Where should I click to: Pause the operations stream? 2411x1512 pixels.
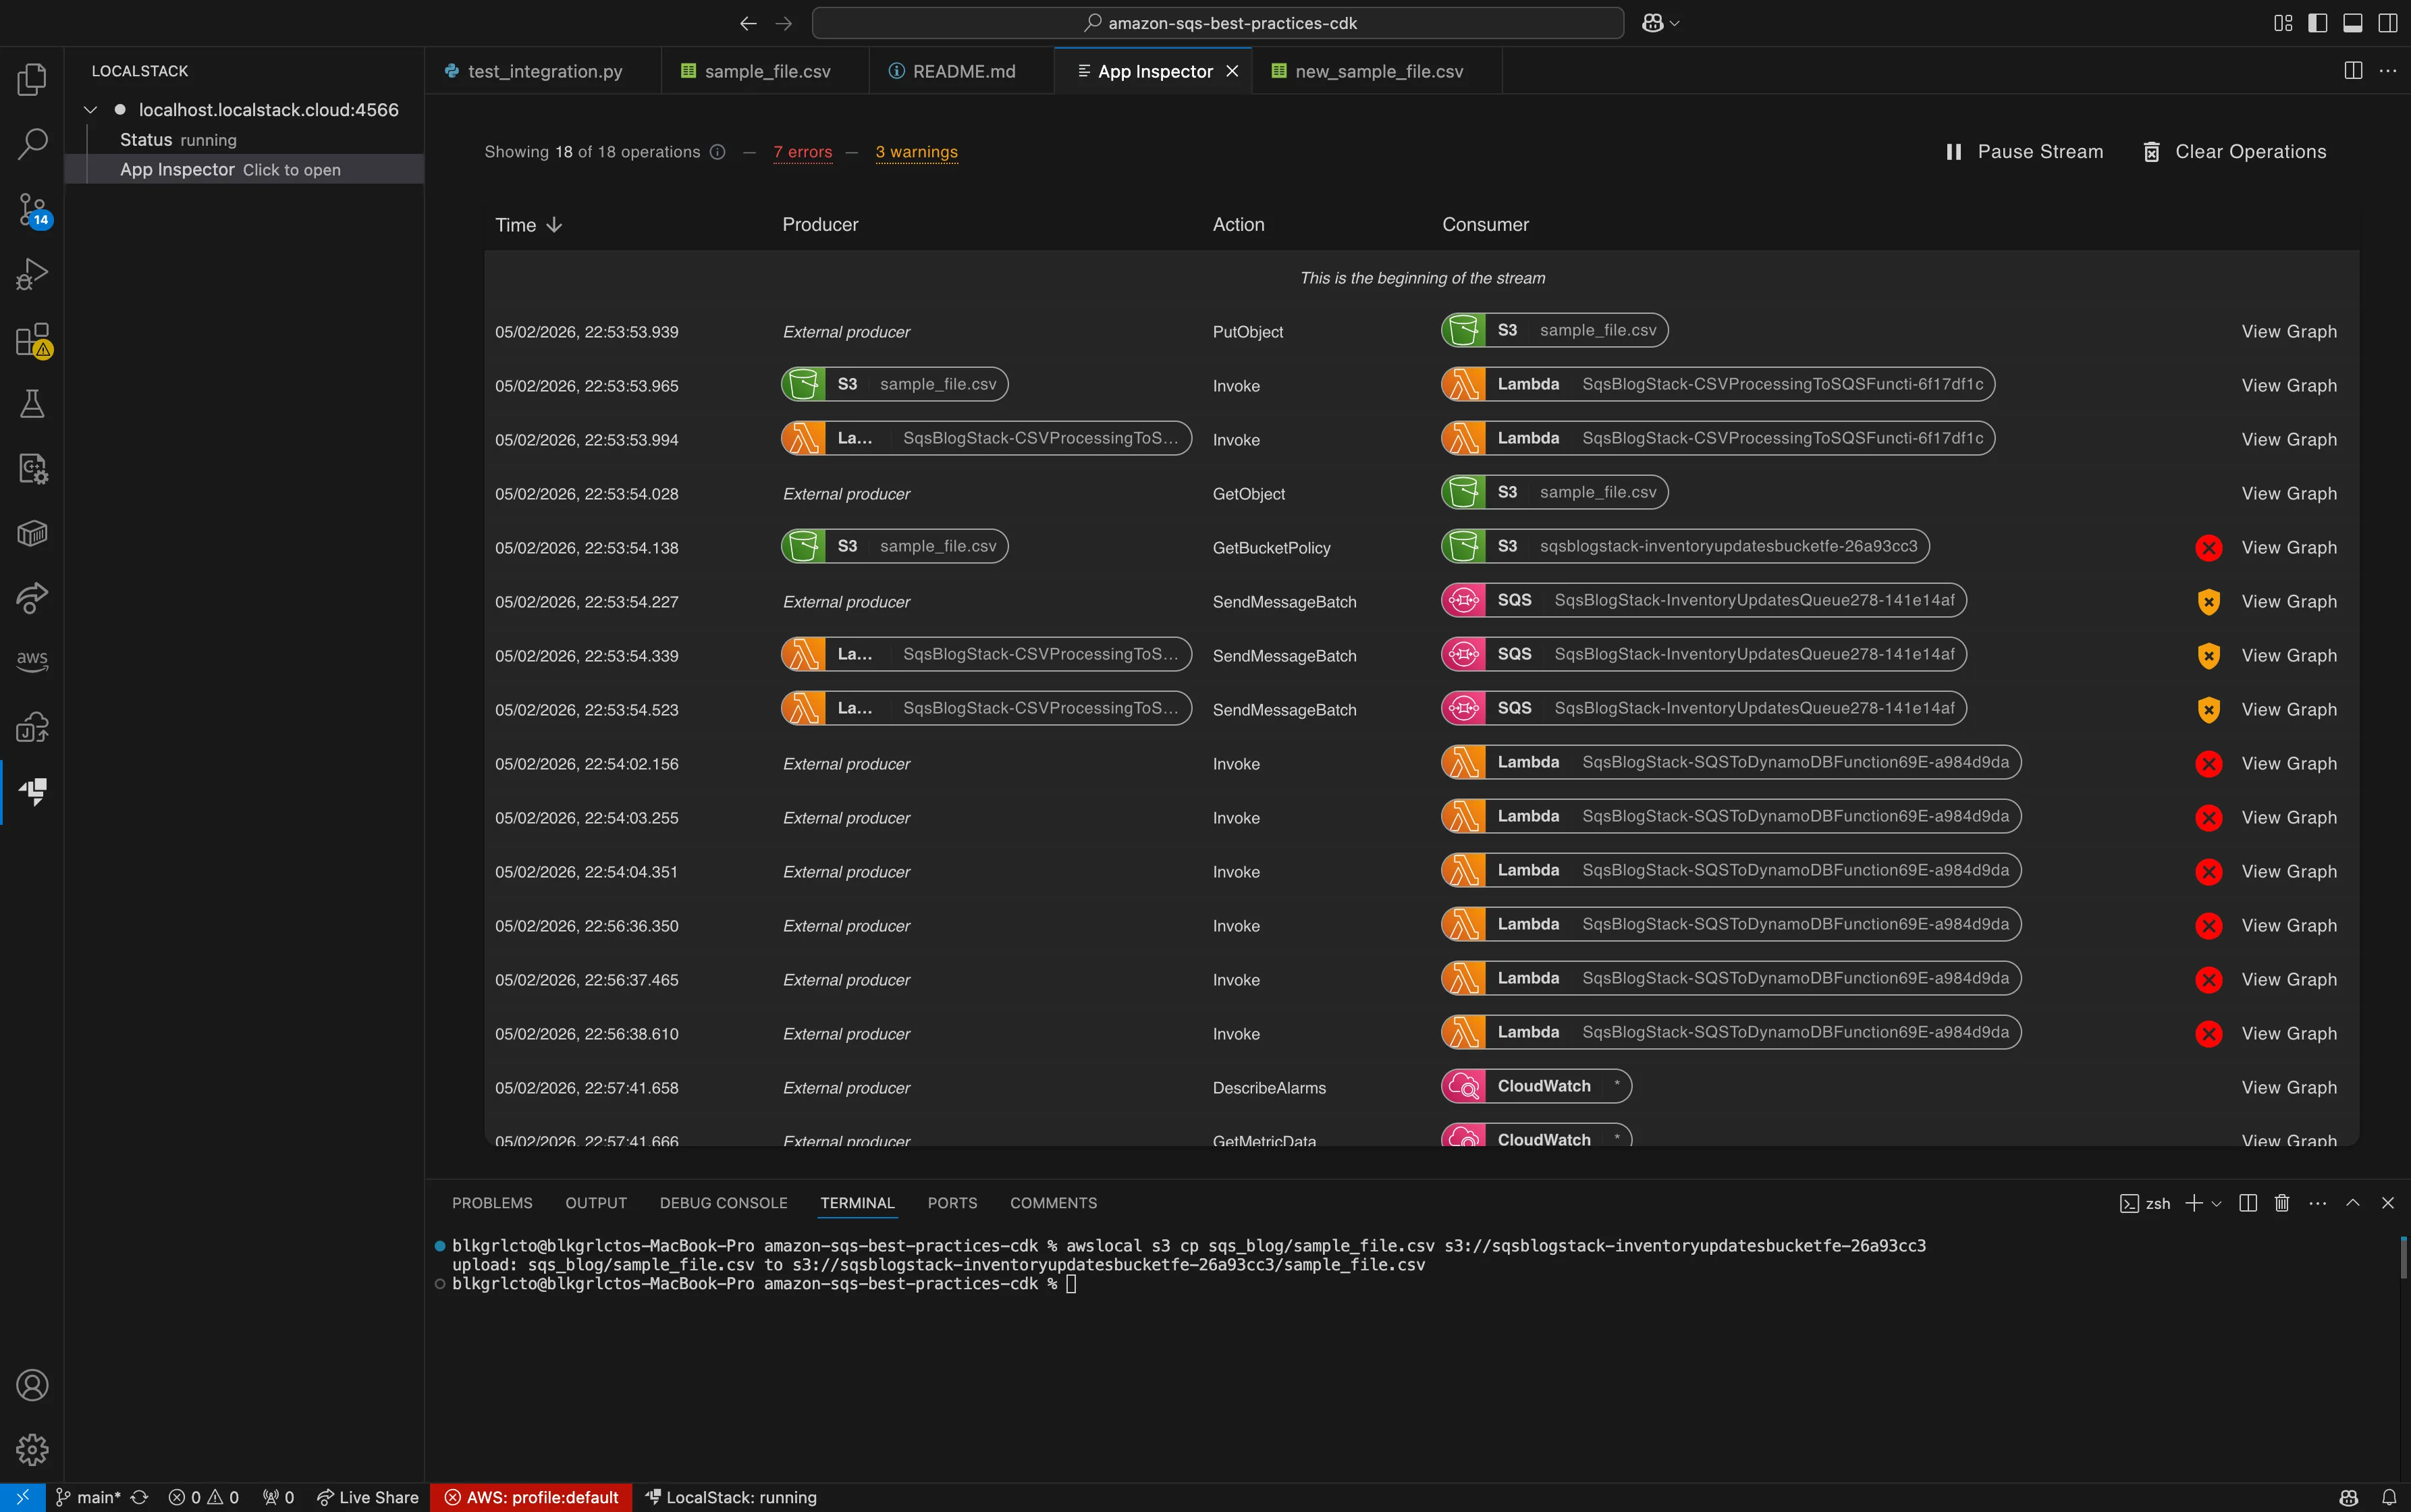pyautogui.click(x=2025, y=152)
